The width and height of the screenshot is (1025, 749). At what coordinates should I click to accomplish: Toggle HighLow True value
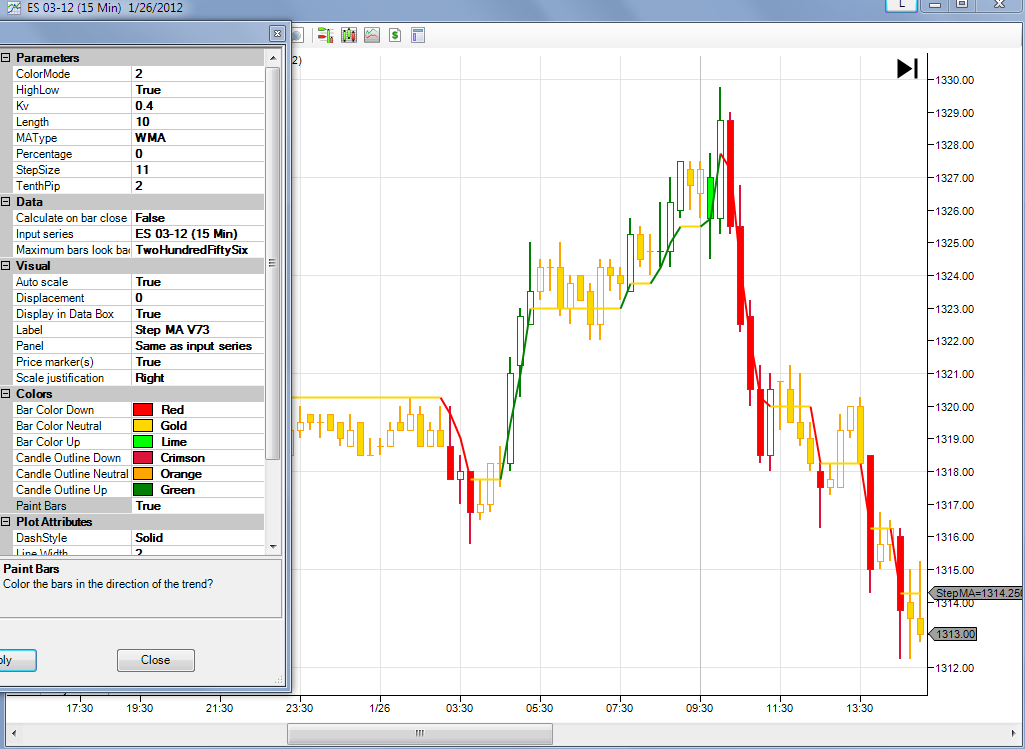pyautogui.click(x=198, y=90)
